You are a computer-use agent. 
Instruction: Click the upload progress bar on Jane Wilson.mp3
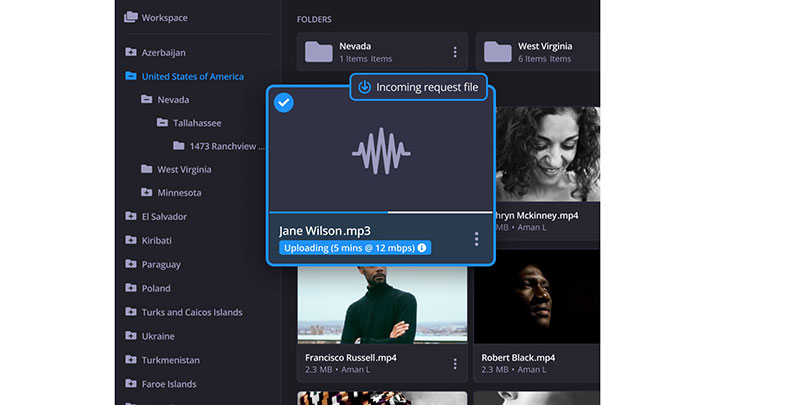coord(381,212)
